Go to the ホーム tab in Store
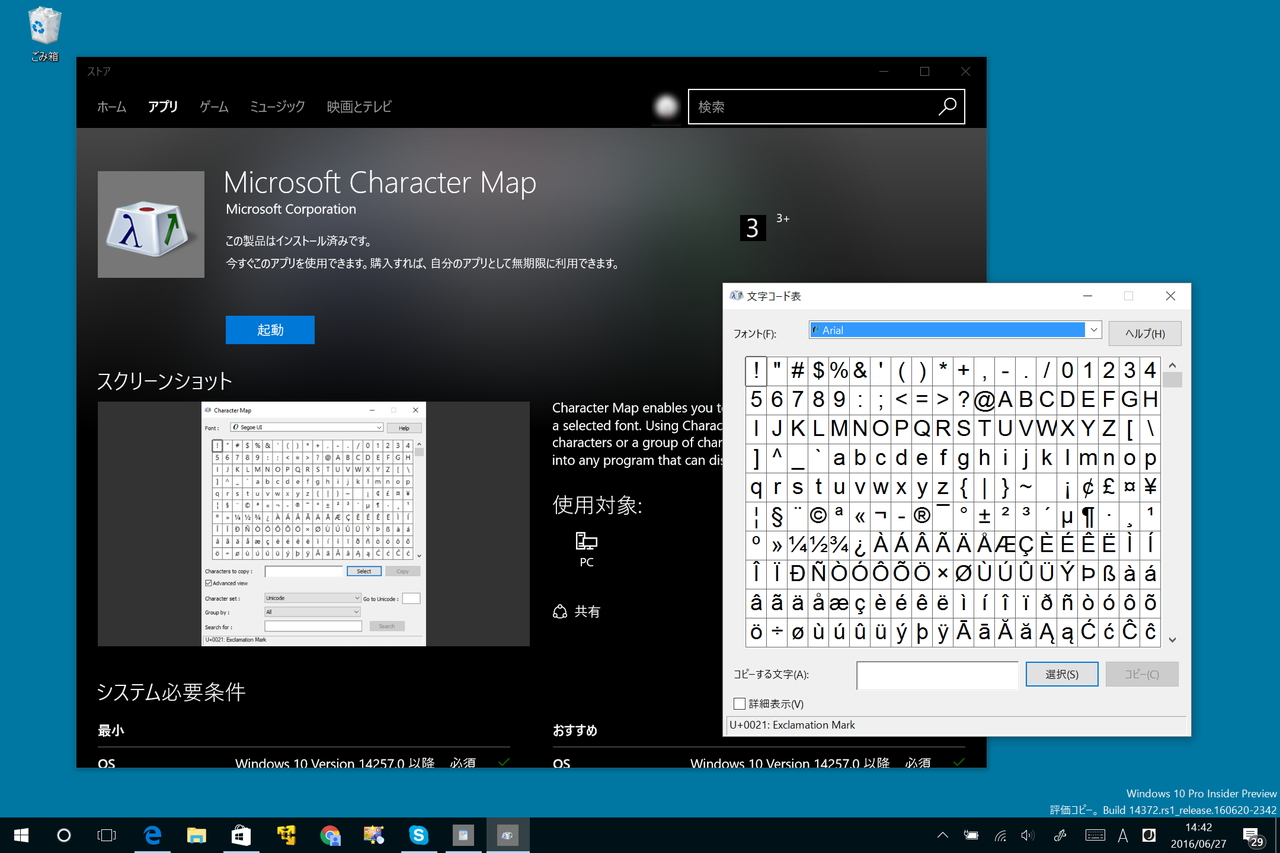The height and width of the screenshot is (853, 1280). (x=112, y=107)
